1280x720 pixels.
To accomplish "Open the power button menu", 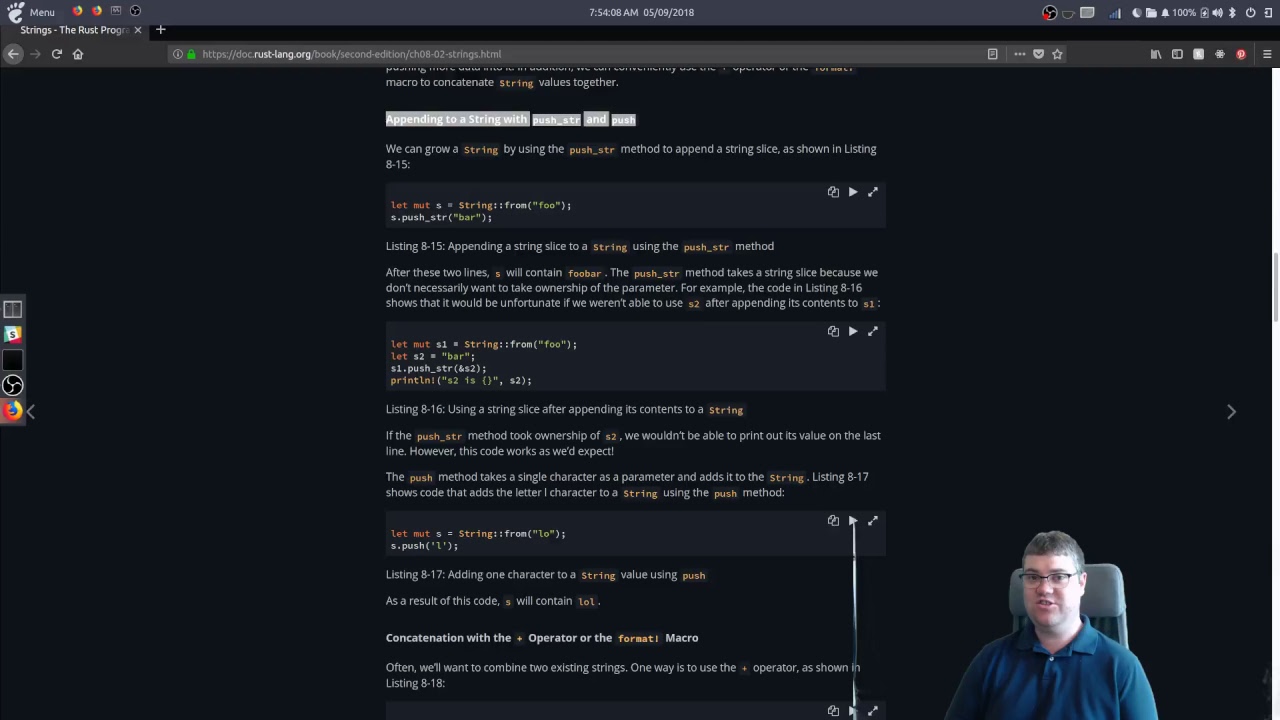I will click(1250, 13).
